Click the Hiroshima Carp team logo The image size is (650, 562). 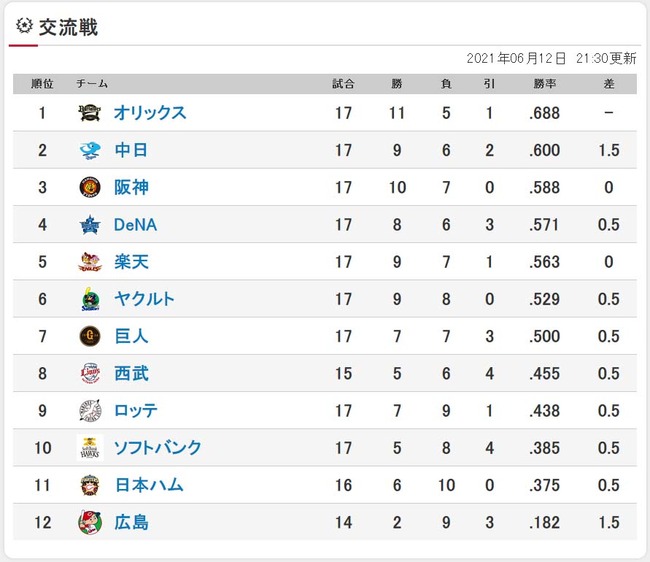coord(90,522)
